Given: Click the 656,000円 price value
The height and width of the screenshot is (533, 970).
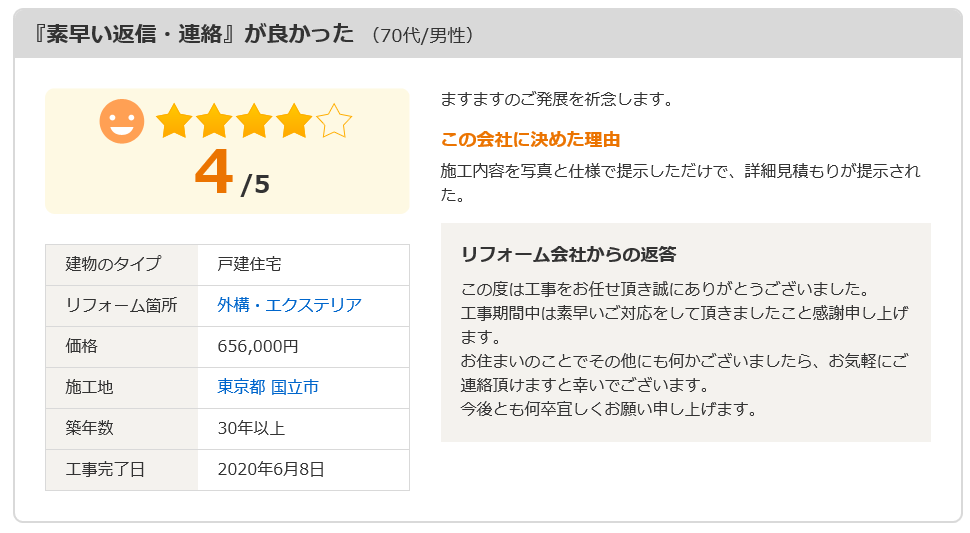Looking at the screenshot, I should [258, 346].
